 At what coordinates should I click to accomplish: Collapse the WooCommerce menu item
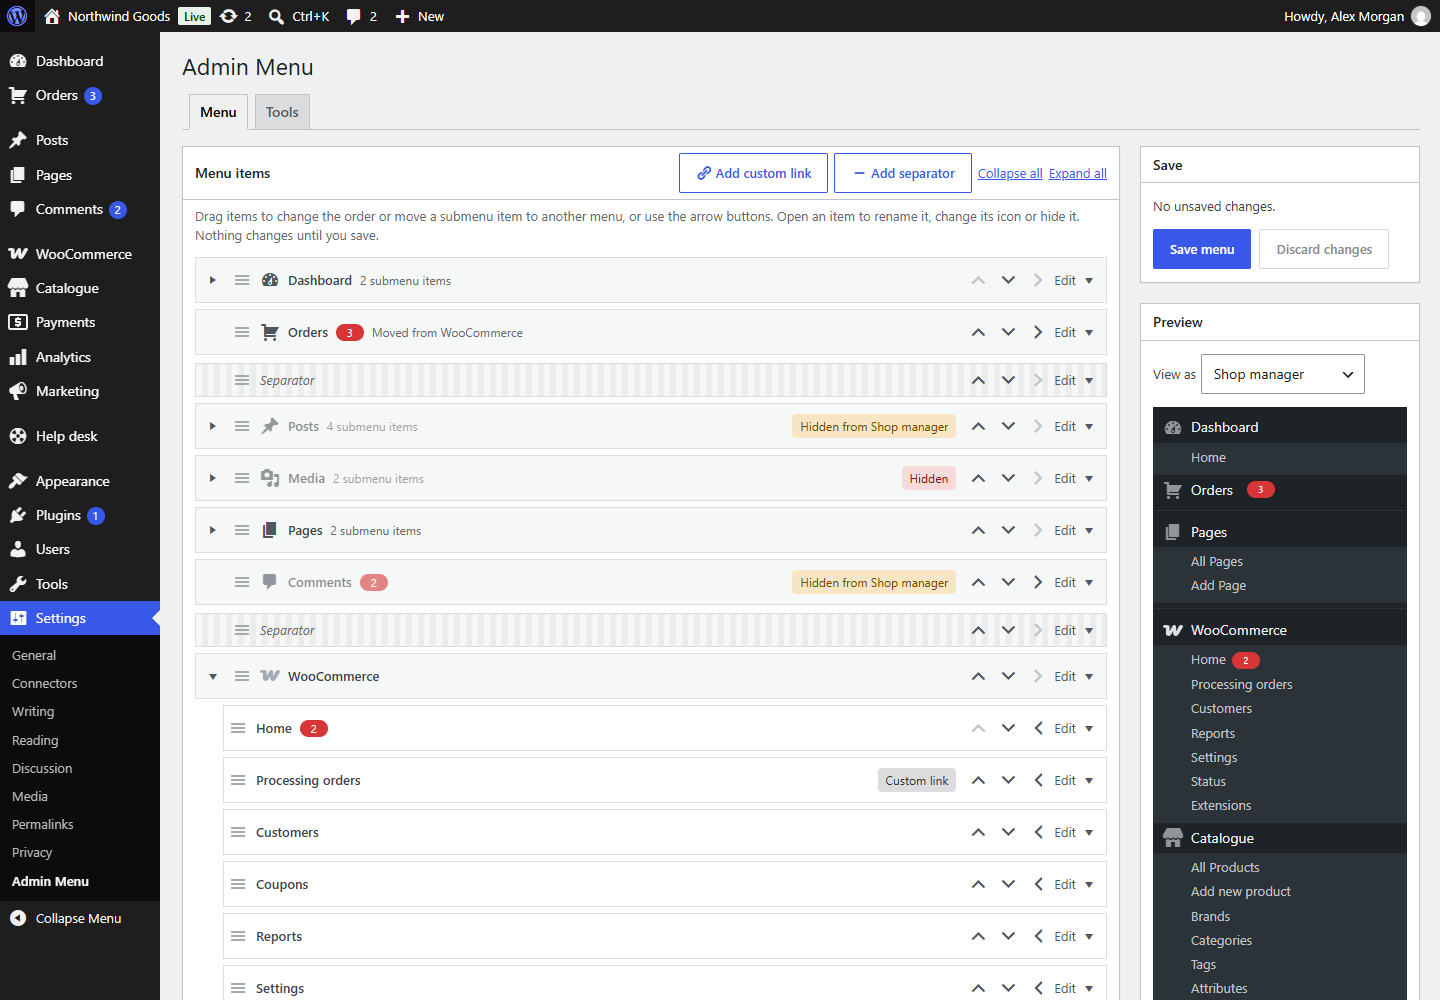pos(213,676)
